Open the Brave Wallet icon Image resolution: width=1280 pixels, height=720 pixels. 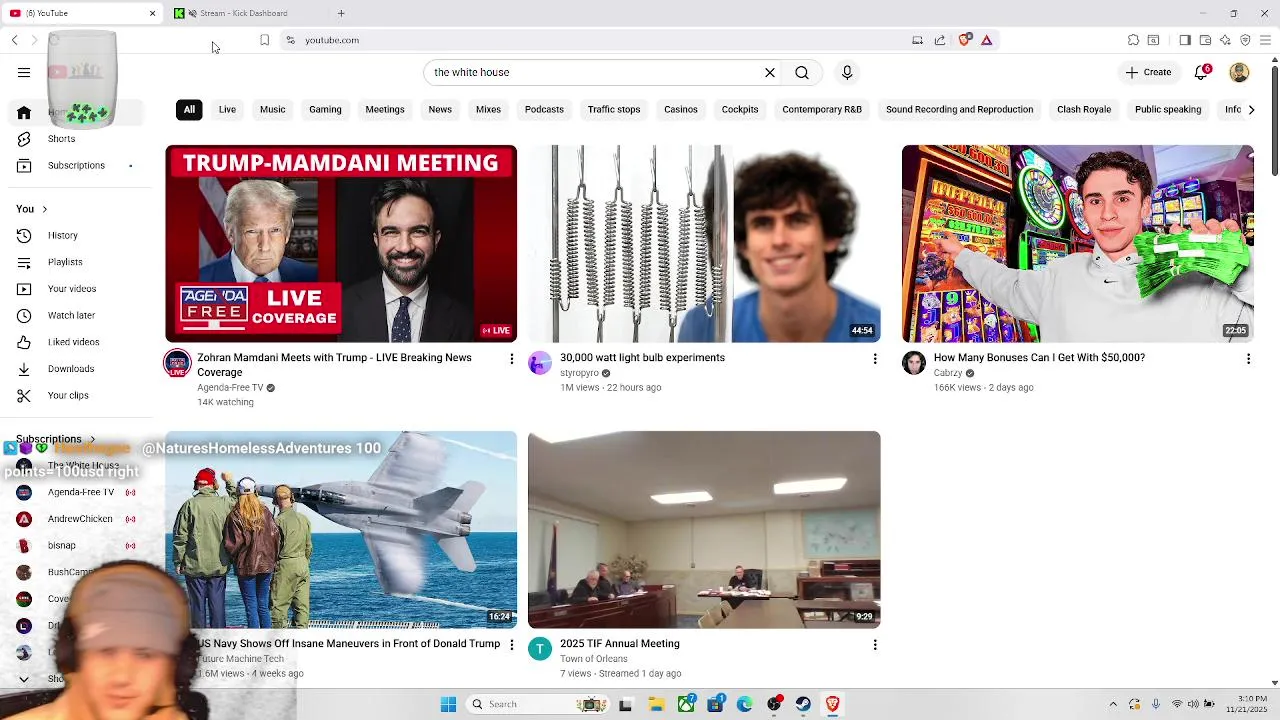pyautogui.click(x=1205, y=40)
